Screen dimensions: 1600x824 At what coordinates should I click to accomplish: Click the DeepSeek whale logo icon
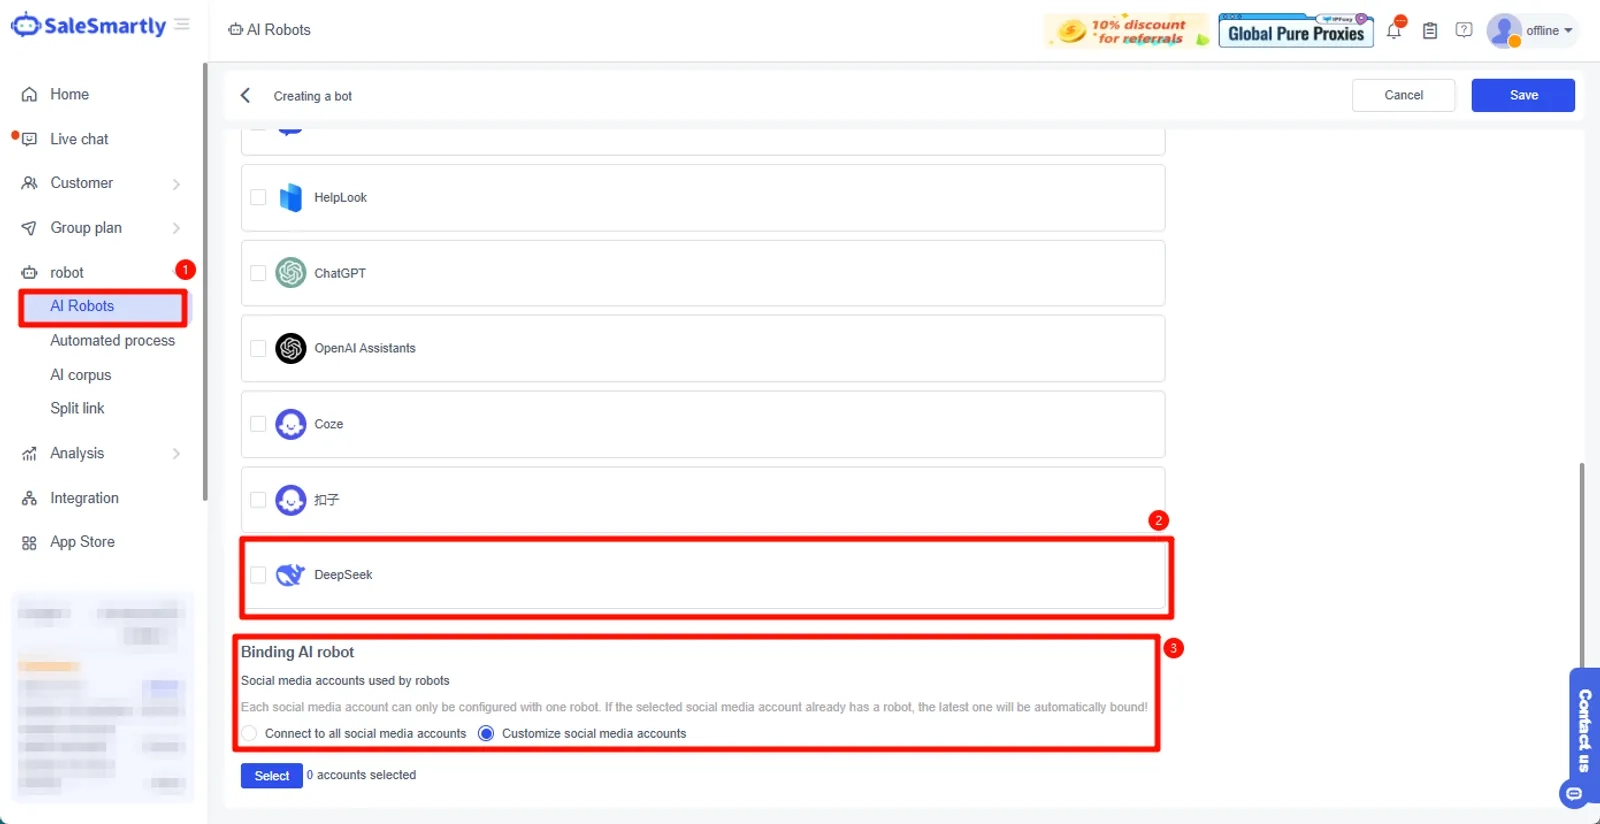(x=290, y=574)
